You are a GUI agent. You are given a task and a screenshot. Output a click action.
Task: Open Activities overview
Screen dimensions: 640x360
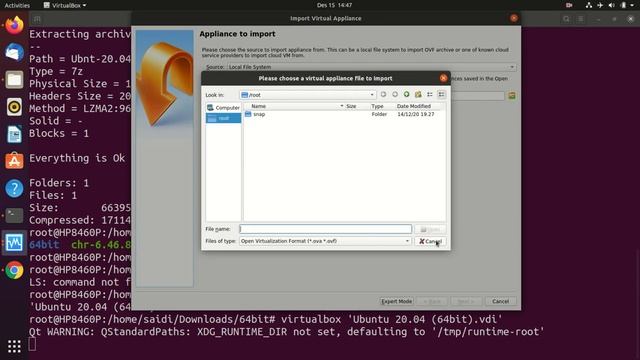pyautogui.click(x=17, y=5)
